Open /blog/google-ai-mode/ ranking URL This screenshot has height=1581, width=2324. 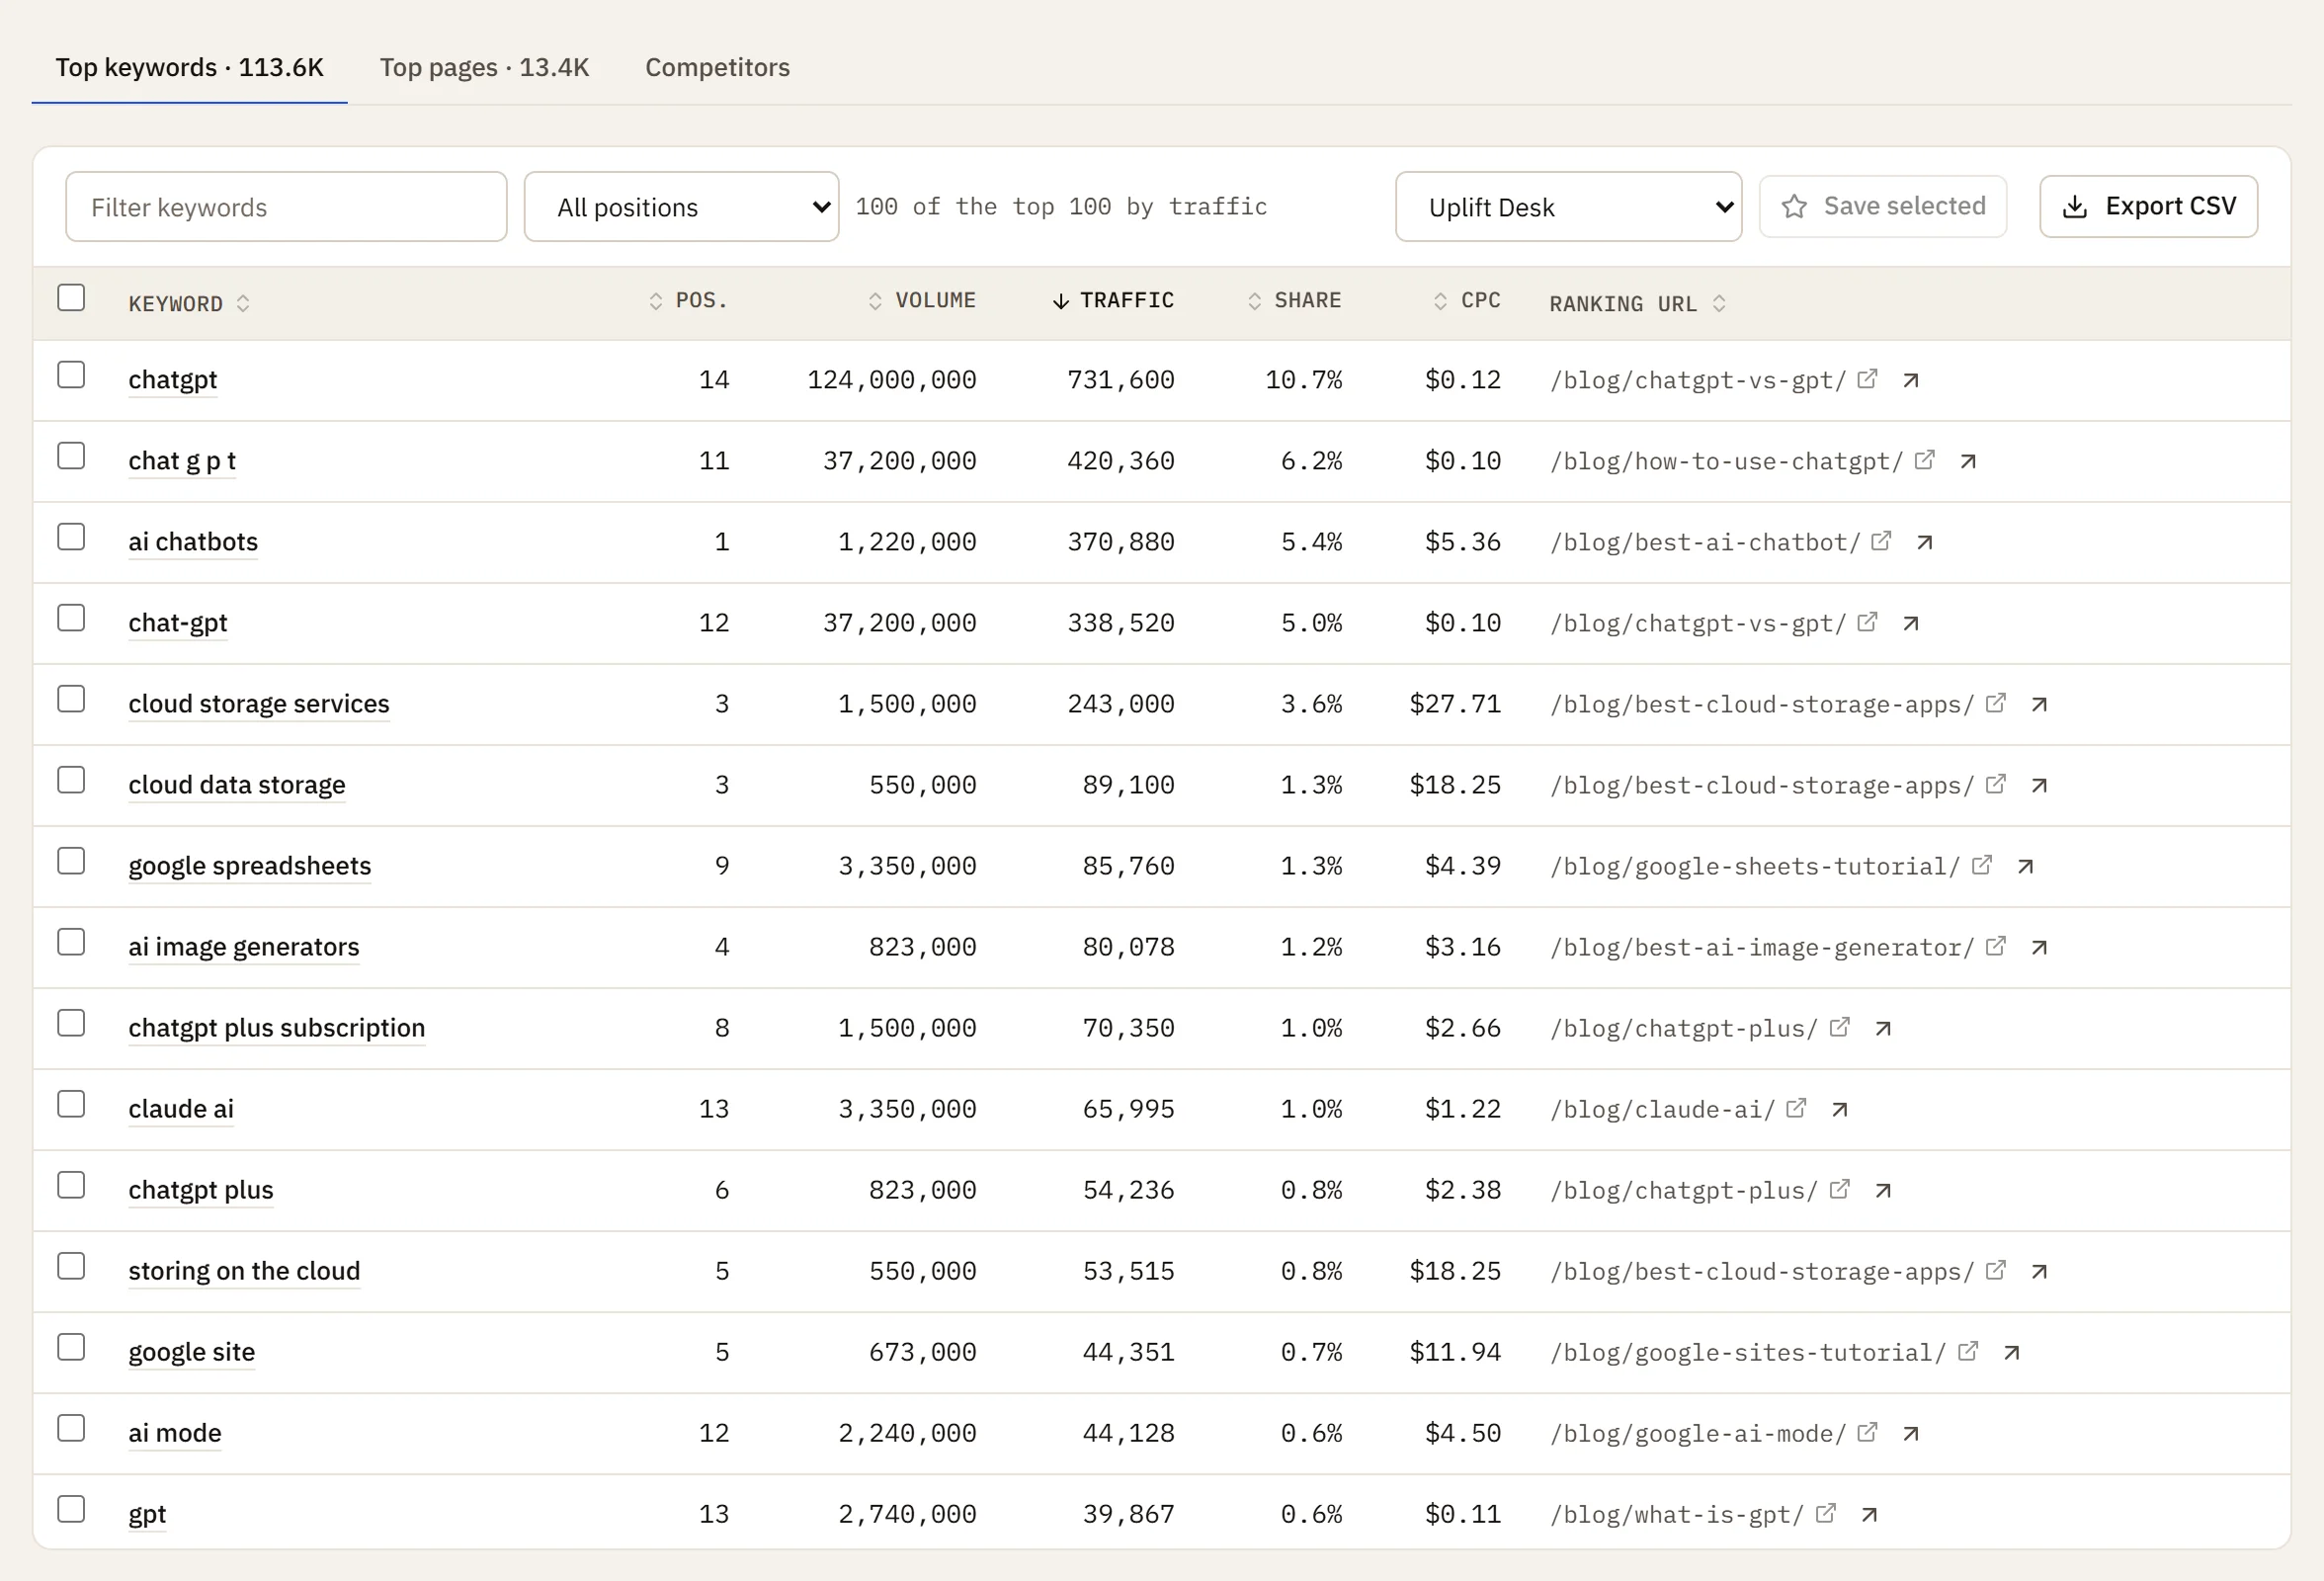pyautogui.click(x=1697, y=1434)
